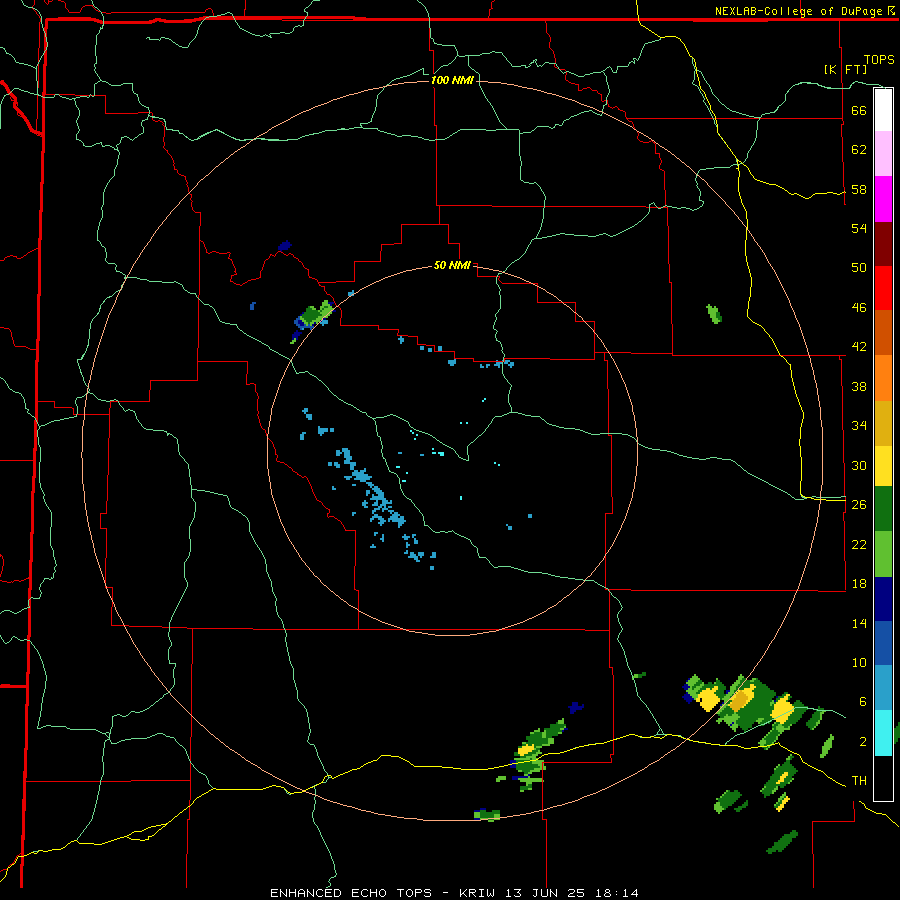This screenshot has width=900, height=900.
Task: Click the '42' legend value
Action: pos(859,347)
